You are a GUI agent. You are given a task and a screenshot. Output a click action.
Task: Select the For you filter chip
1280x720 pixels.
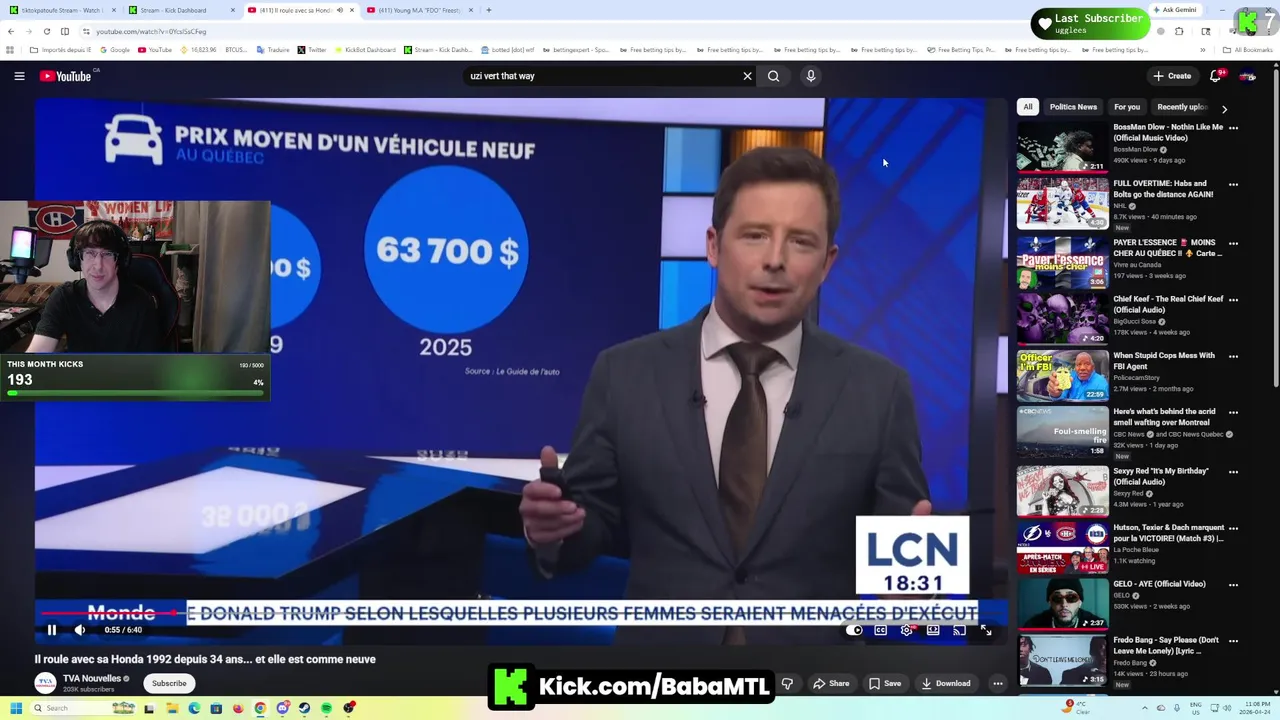click(x=1127, y=107)
